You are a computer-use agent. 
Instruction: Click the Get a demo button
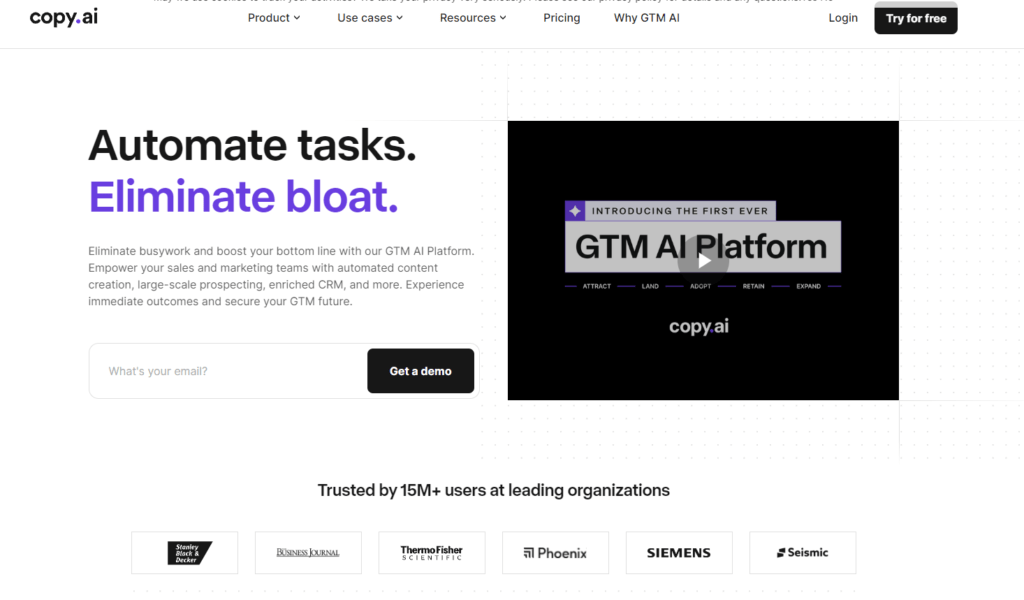click(x=420, y=371)
